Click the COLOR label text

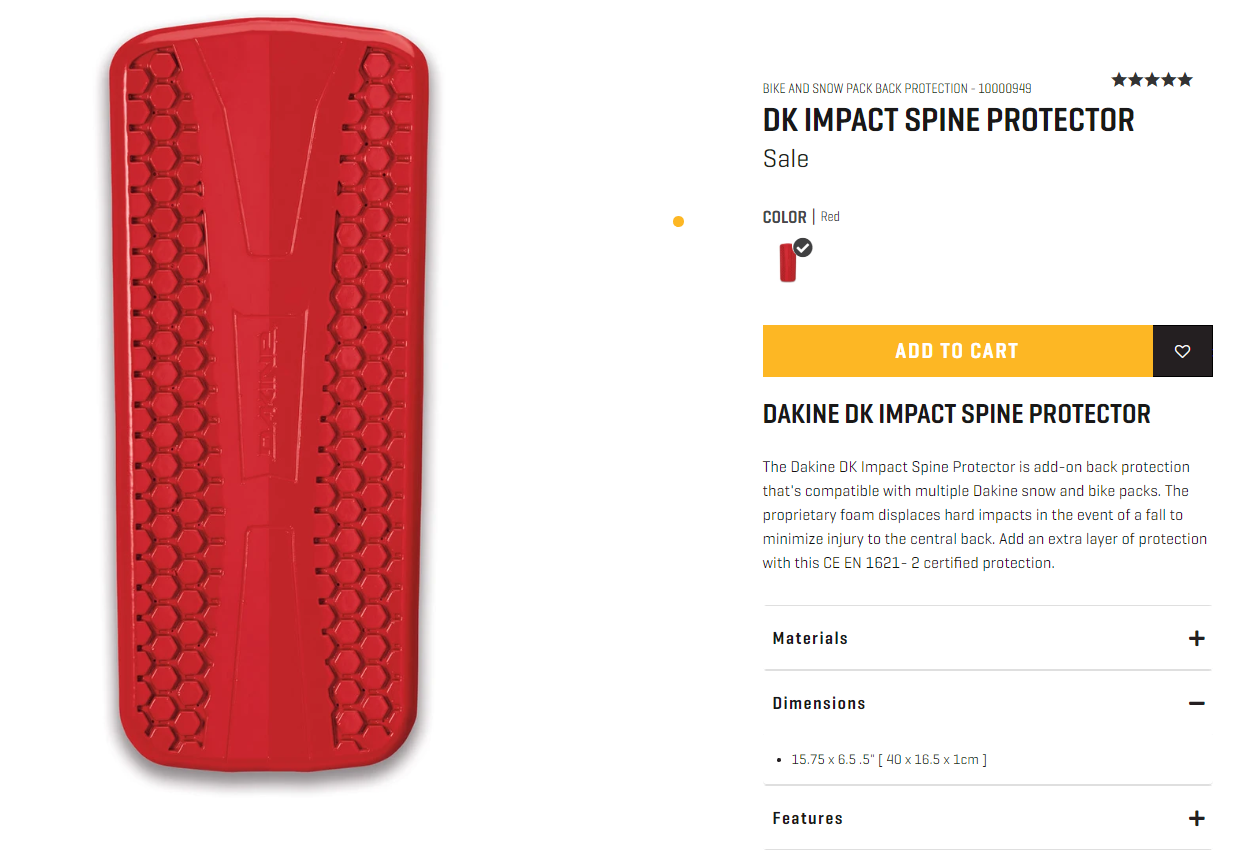point(784,217)
